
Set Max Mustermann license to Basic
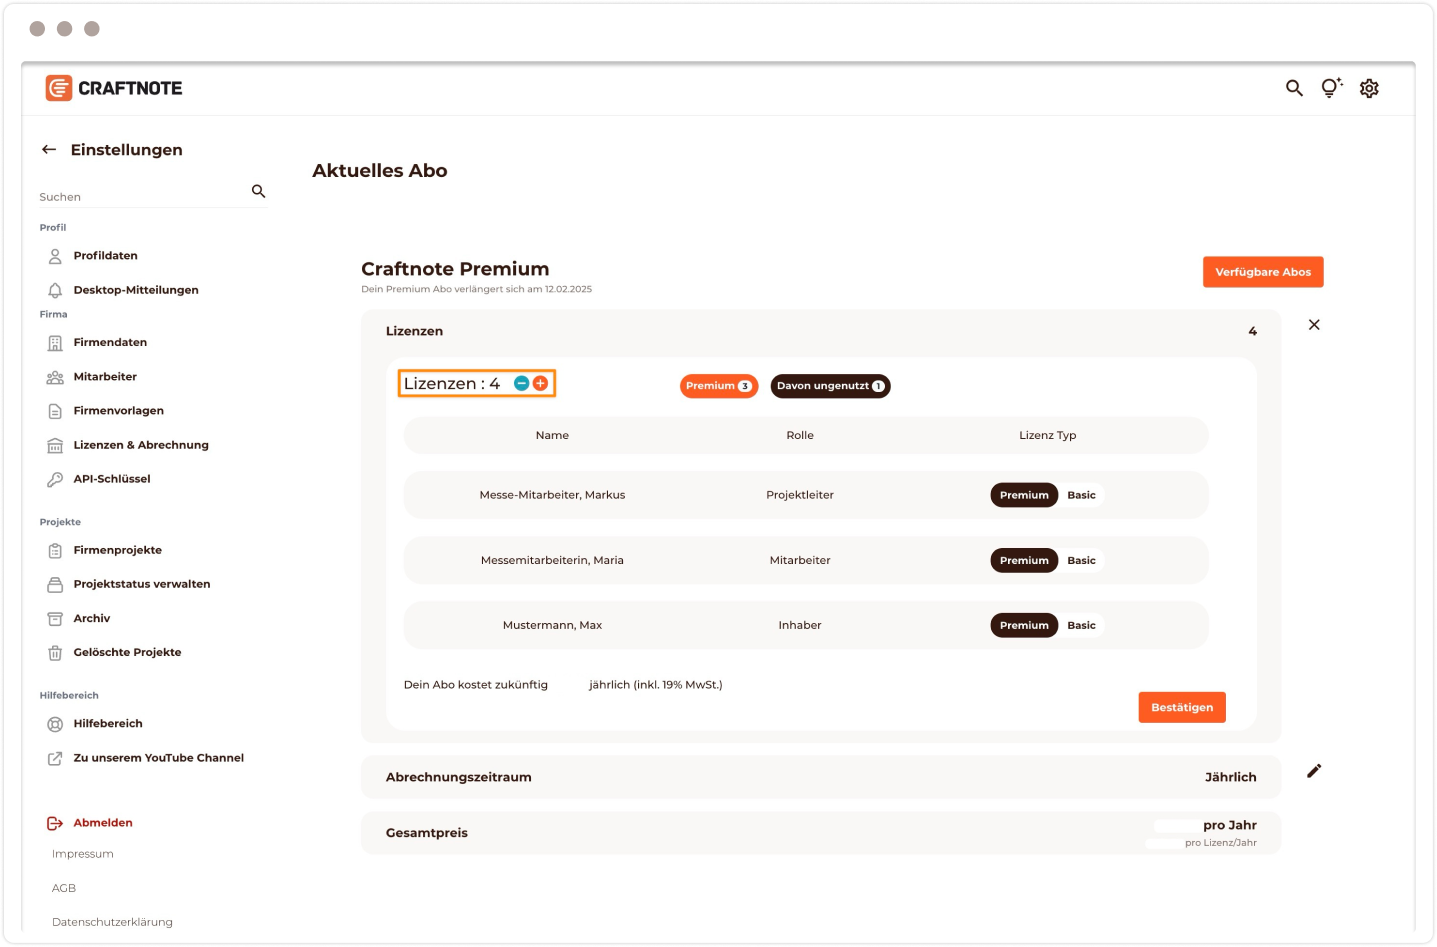1081,626
